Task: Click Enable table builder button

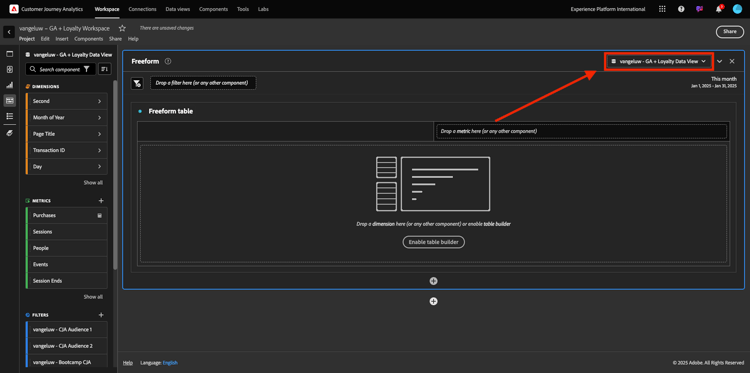Action: 433,242
